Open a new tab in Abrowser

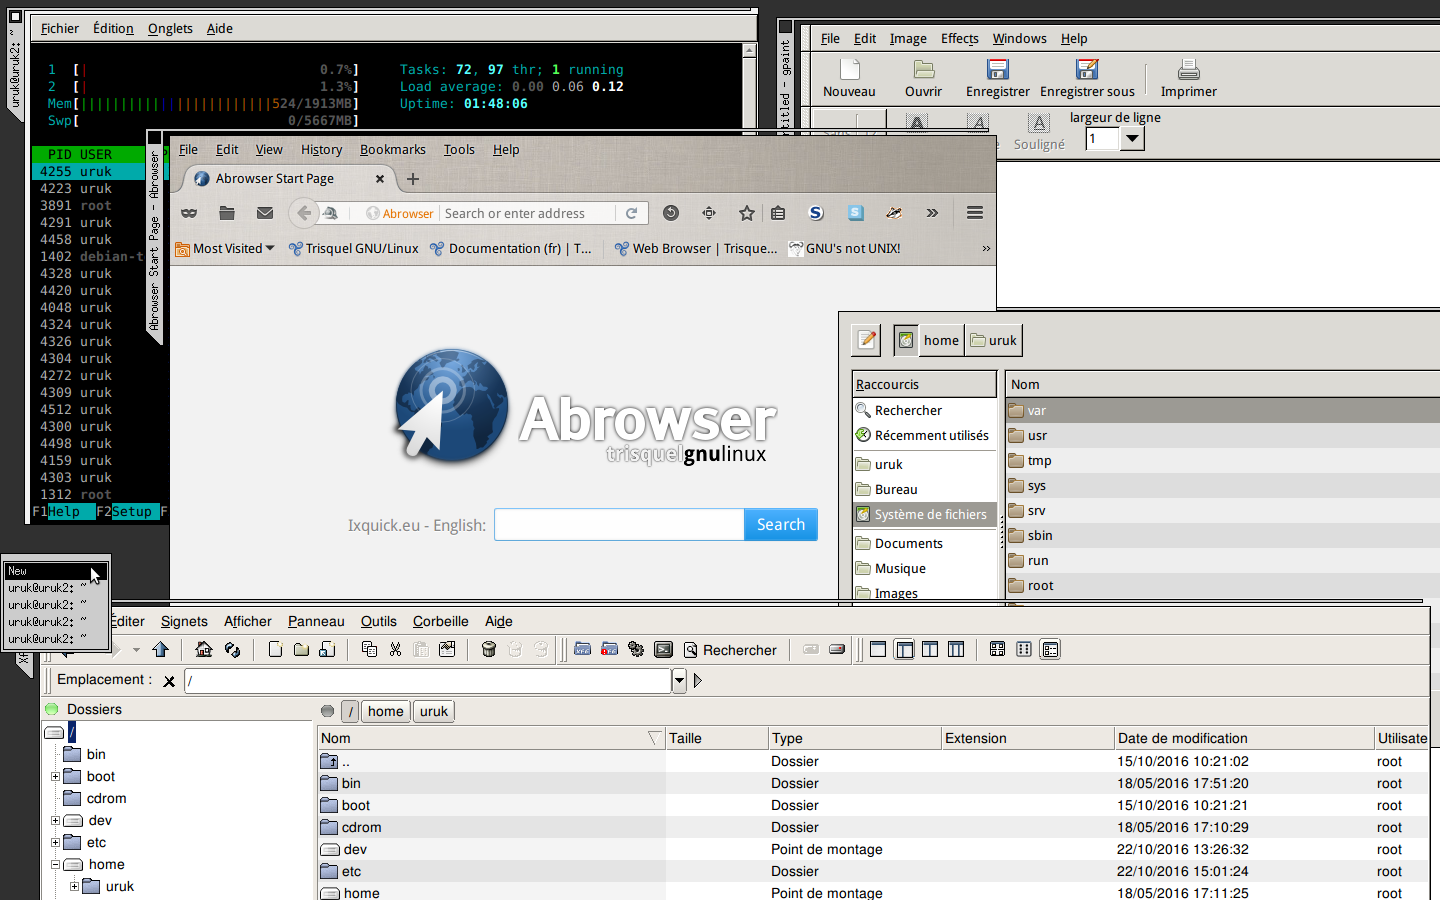pos(413,179)
